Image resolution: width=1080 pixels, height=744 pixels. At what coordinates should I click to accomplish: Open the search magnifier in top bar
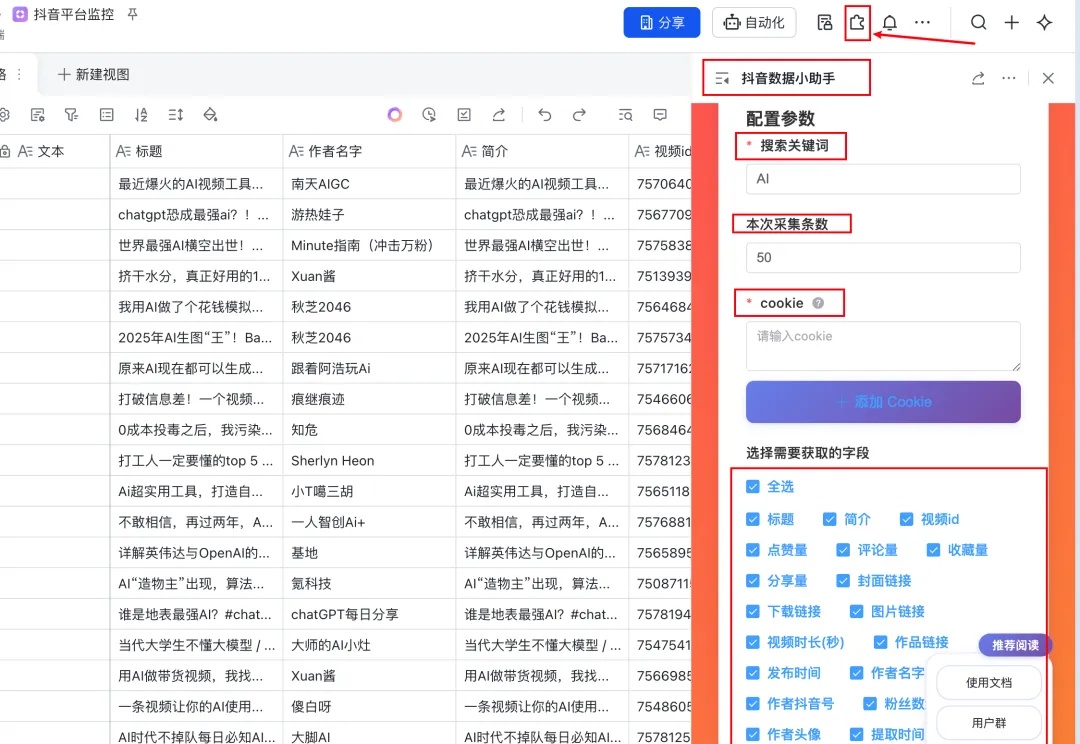click(979, 23)
